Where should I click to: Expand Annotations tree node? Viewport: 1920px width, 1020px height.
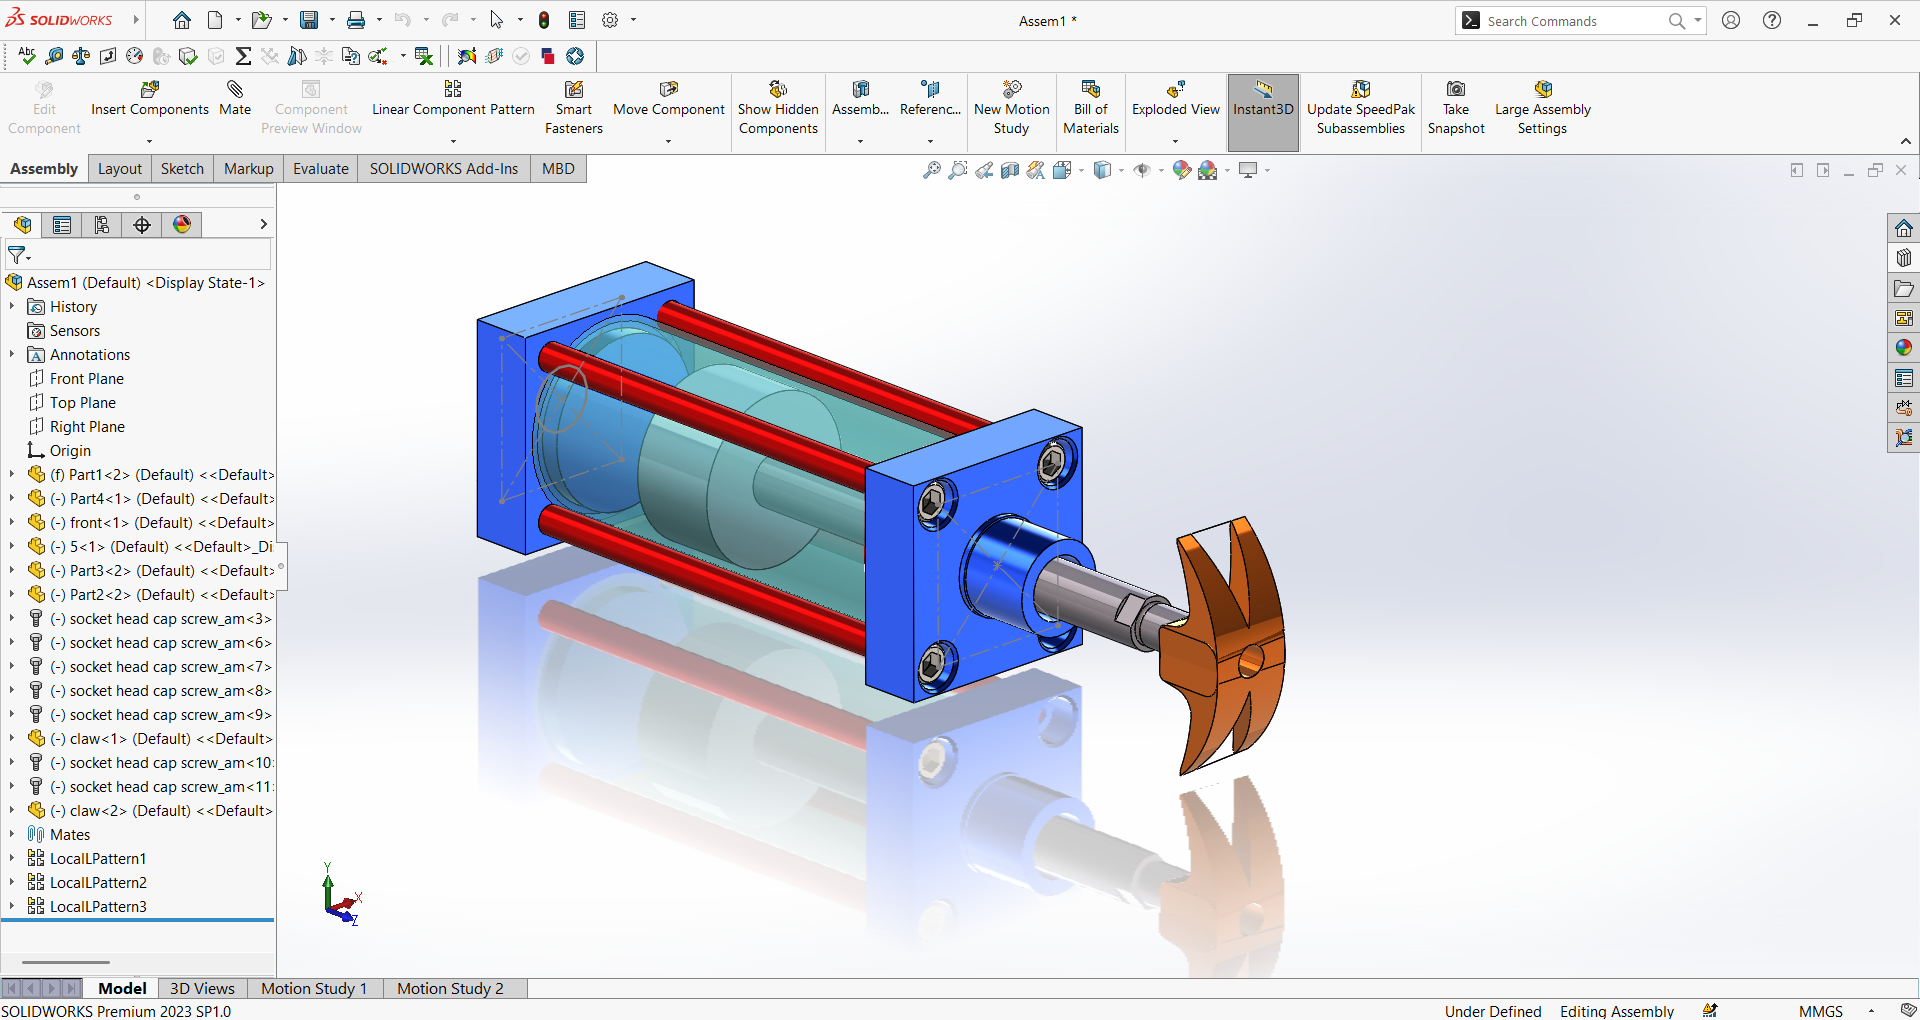[12, 355]
